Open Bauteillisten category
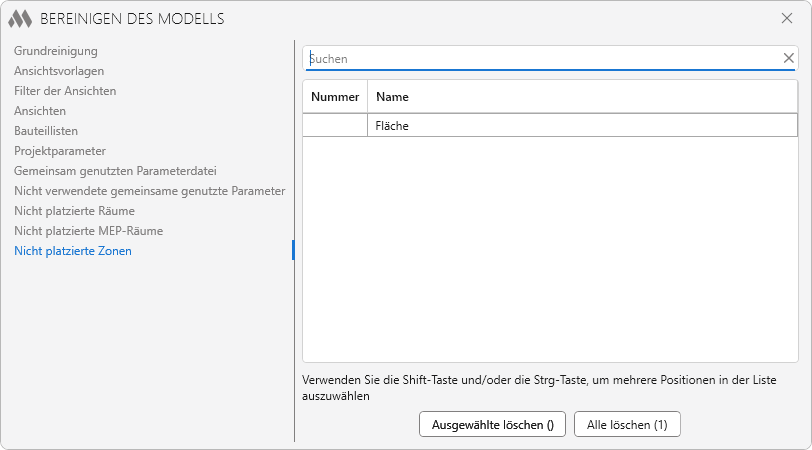Screen dimensions: 812x450 46,131
